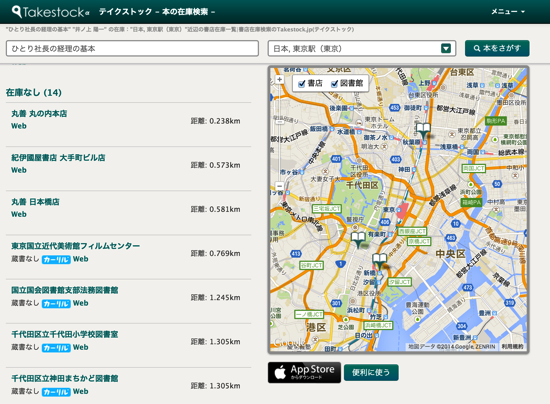Zoom in the map with plus button

(279, 80)
